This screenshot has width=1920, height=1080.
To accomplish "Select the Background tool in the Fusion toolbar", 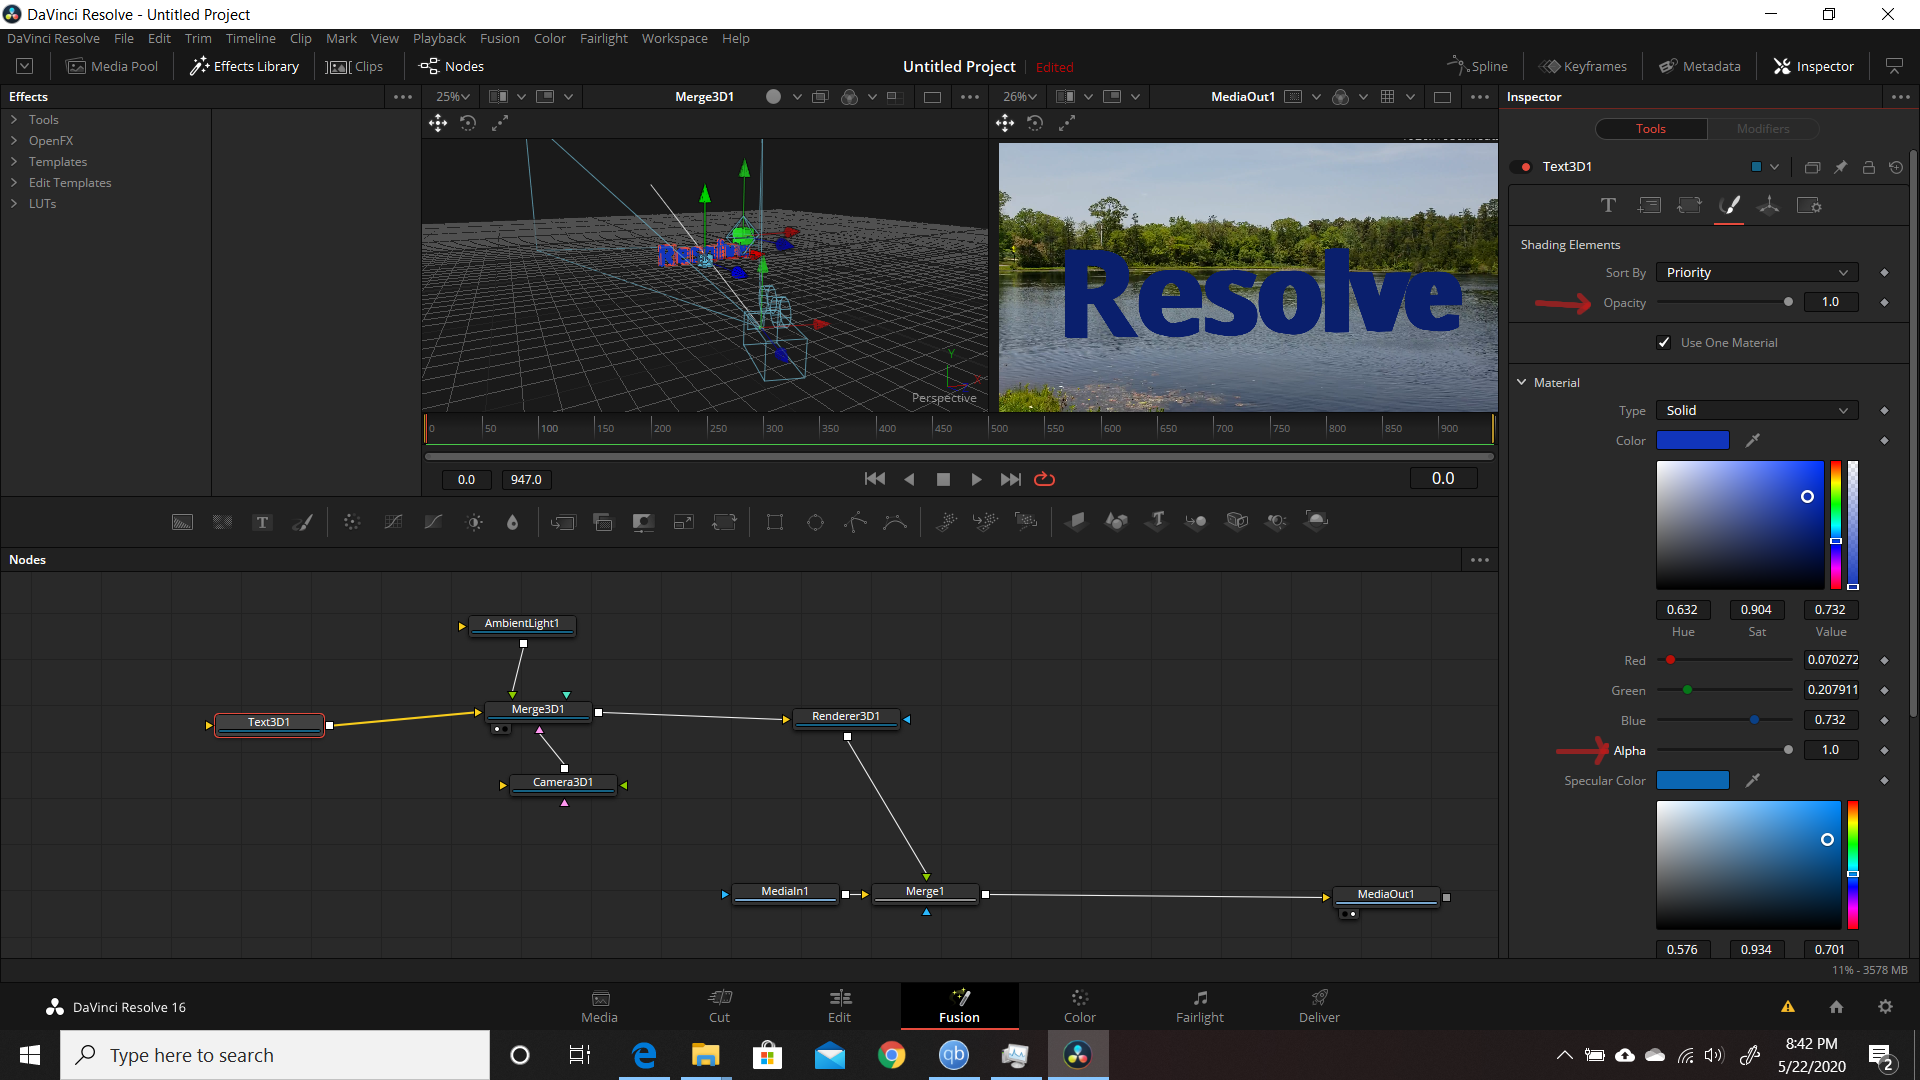I will 182,522.
